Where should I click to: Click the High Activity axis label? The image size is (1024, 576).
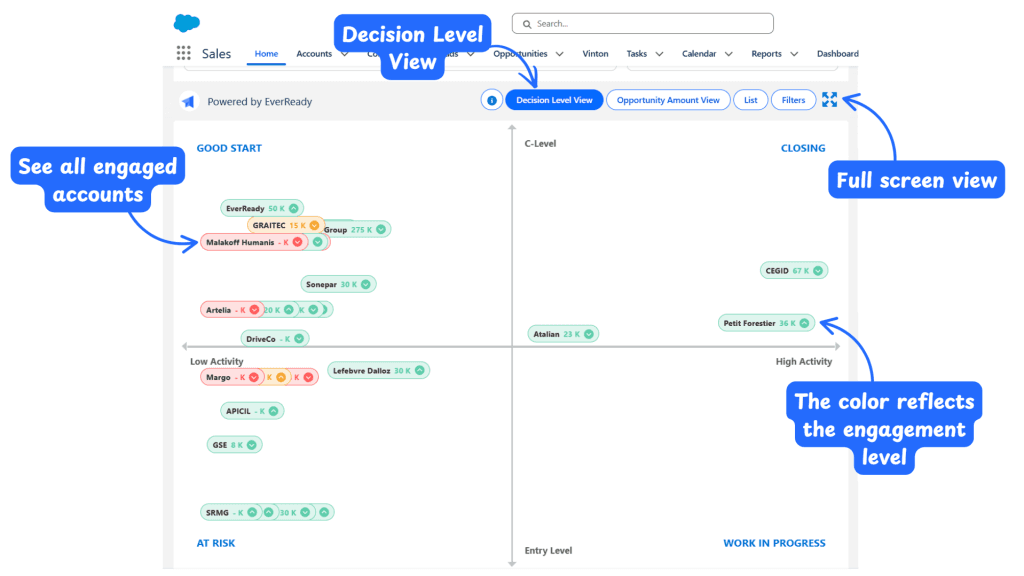click(x=803, y=361)
